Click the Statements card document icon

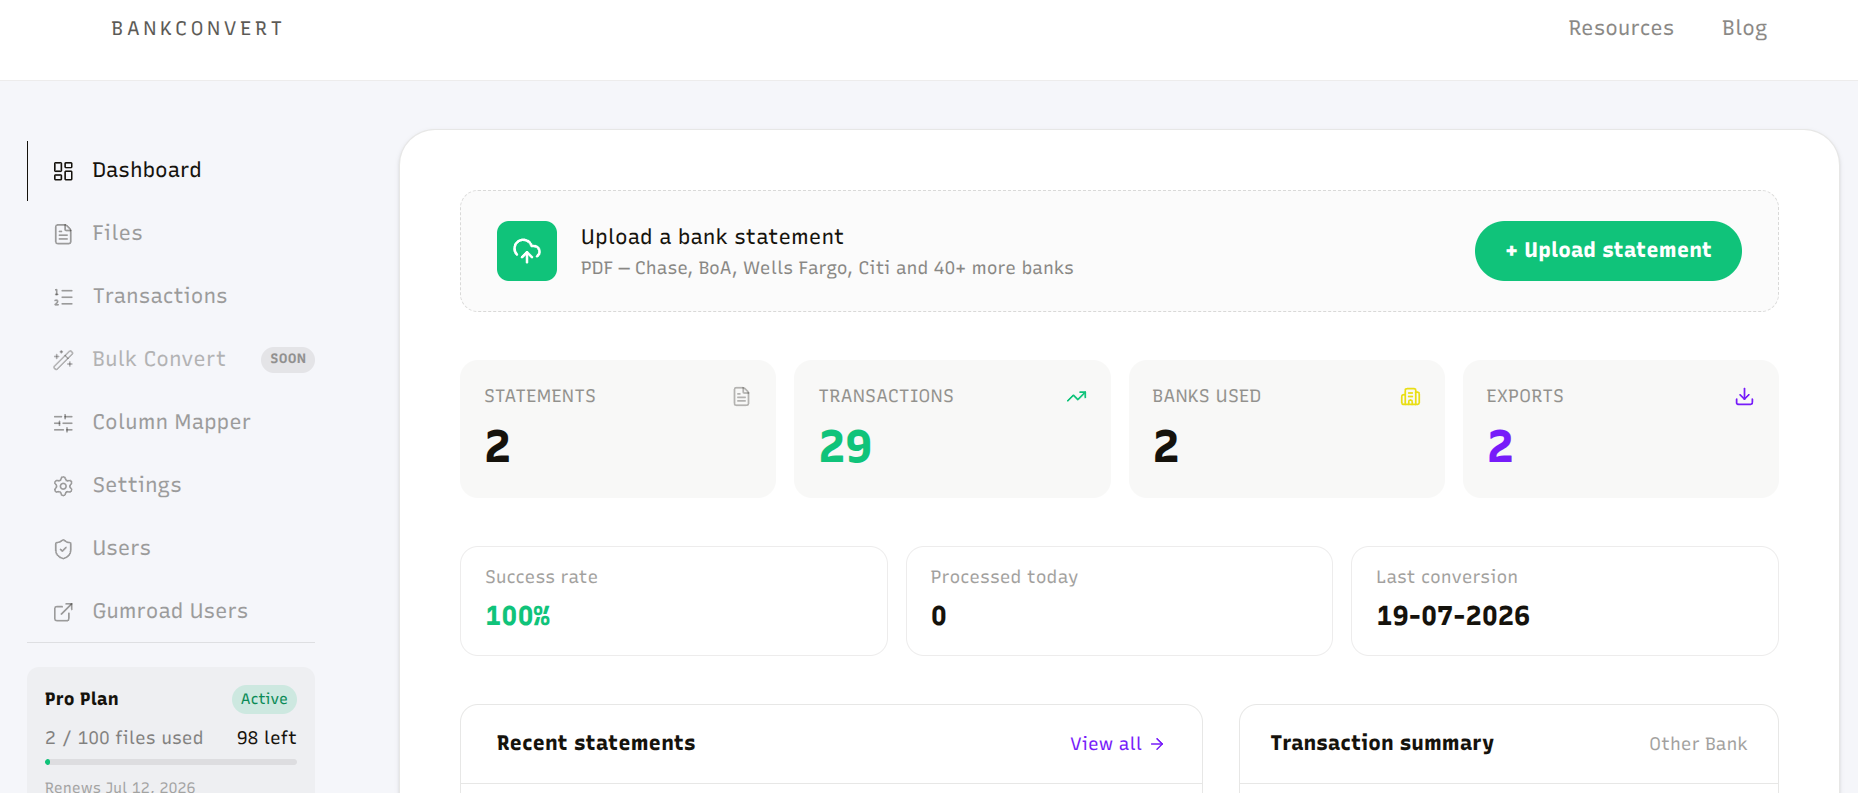tap(741, 397)
